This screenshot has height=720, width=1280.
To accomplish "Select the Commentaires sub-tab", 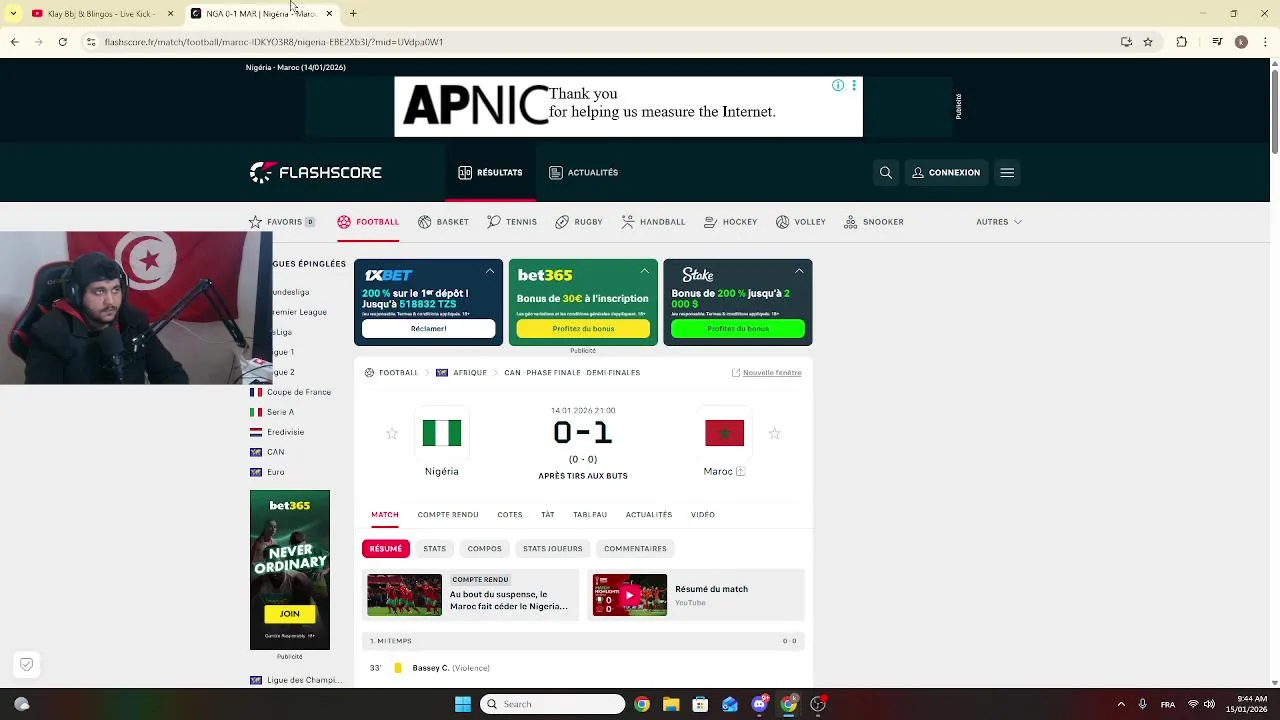I will point(635,549).
